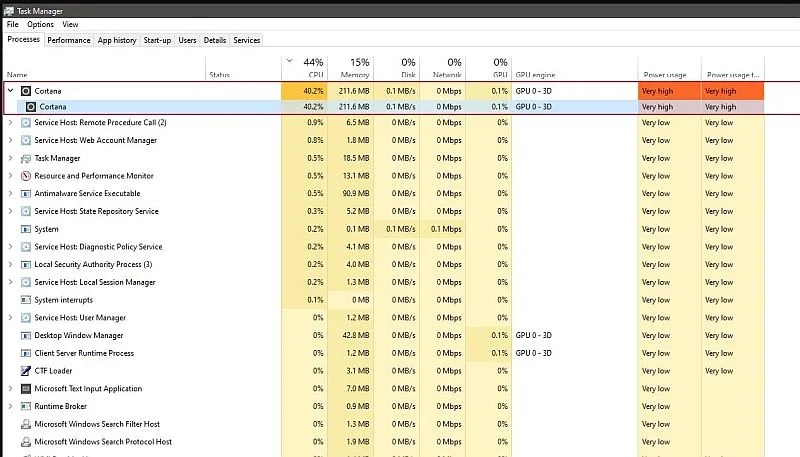This screenshot has width=800, height=457.
Task: Click Local Session Manager gear icon
Action: 26,282
